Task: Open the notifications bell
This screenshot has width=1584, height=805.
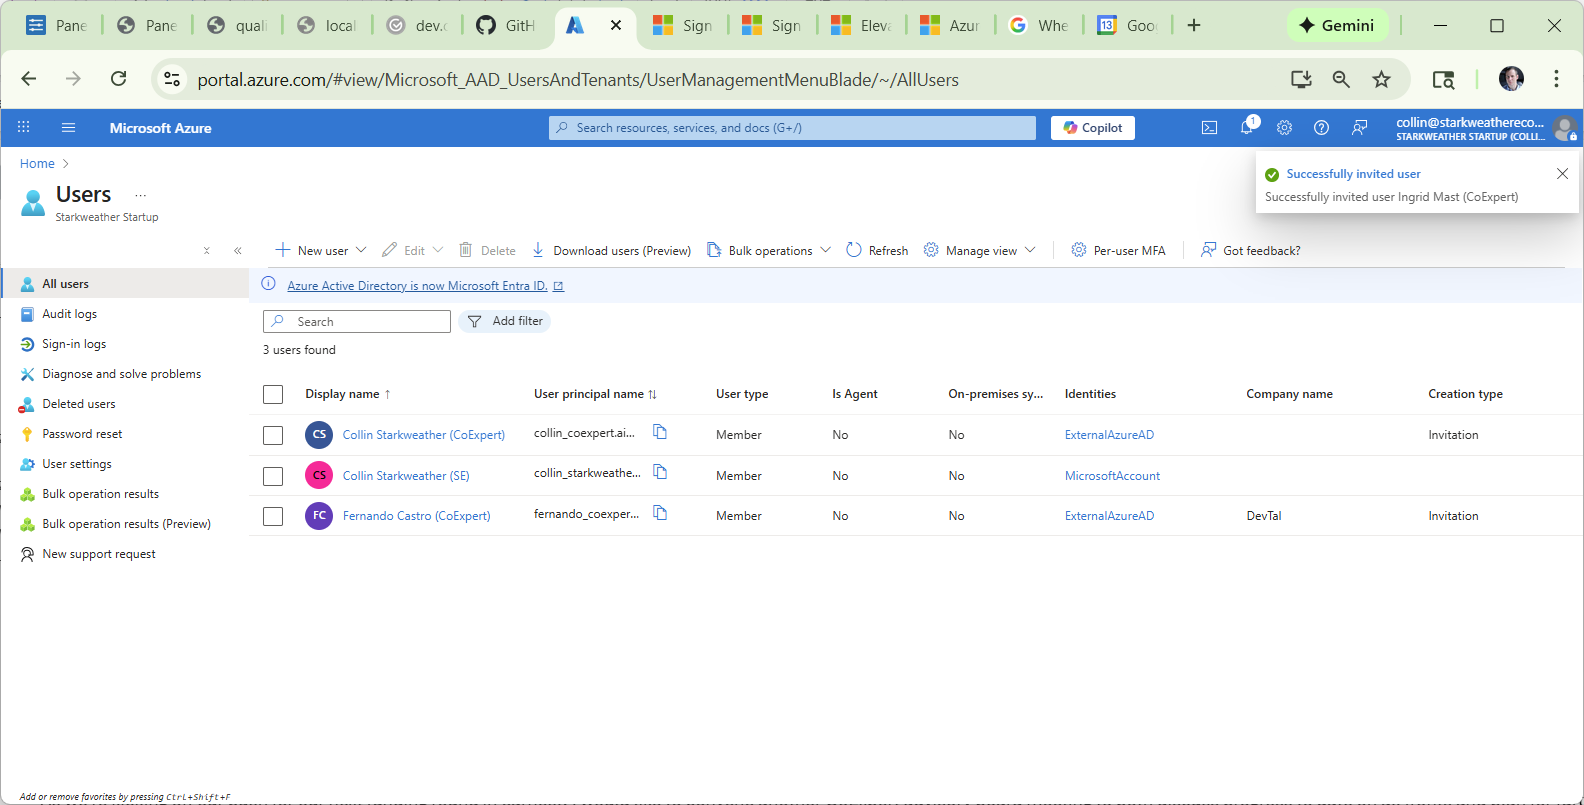Action: point(1247,127)
